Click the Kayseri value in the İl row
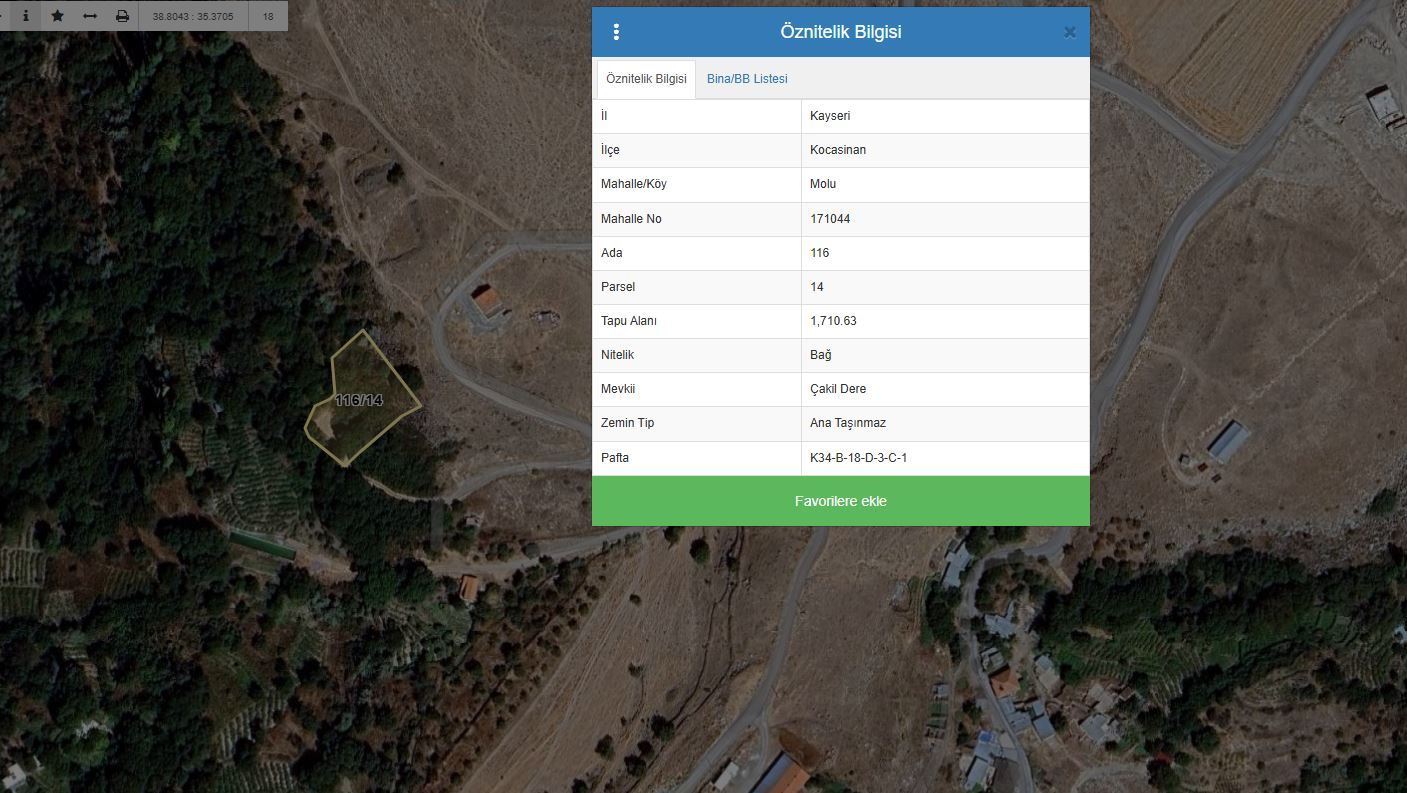The height and width of the screenshot is (793, 1407). pos(830,116)
